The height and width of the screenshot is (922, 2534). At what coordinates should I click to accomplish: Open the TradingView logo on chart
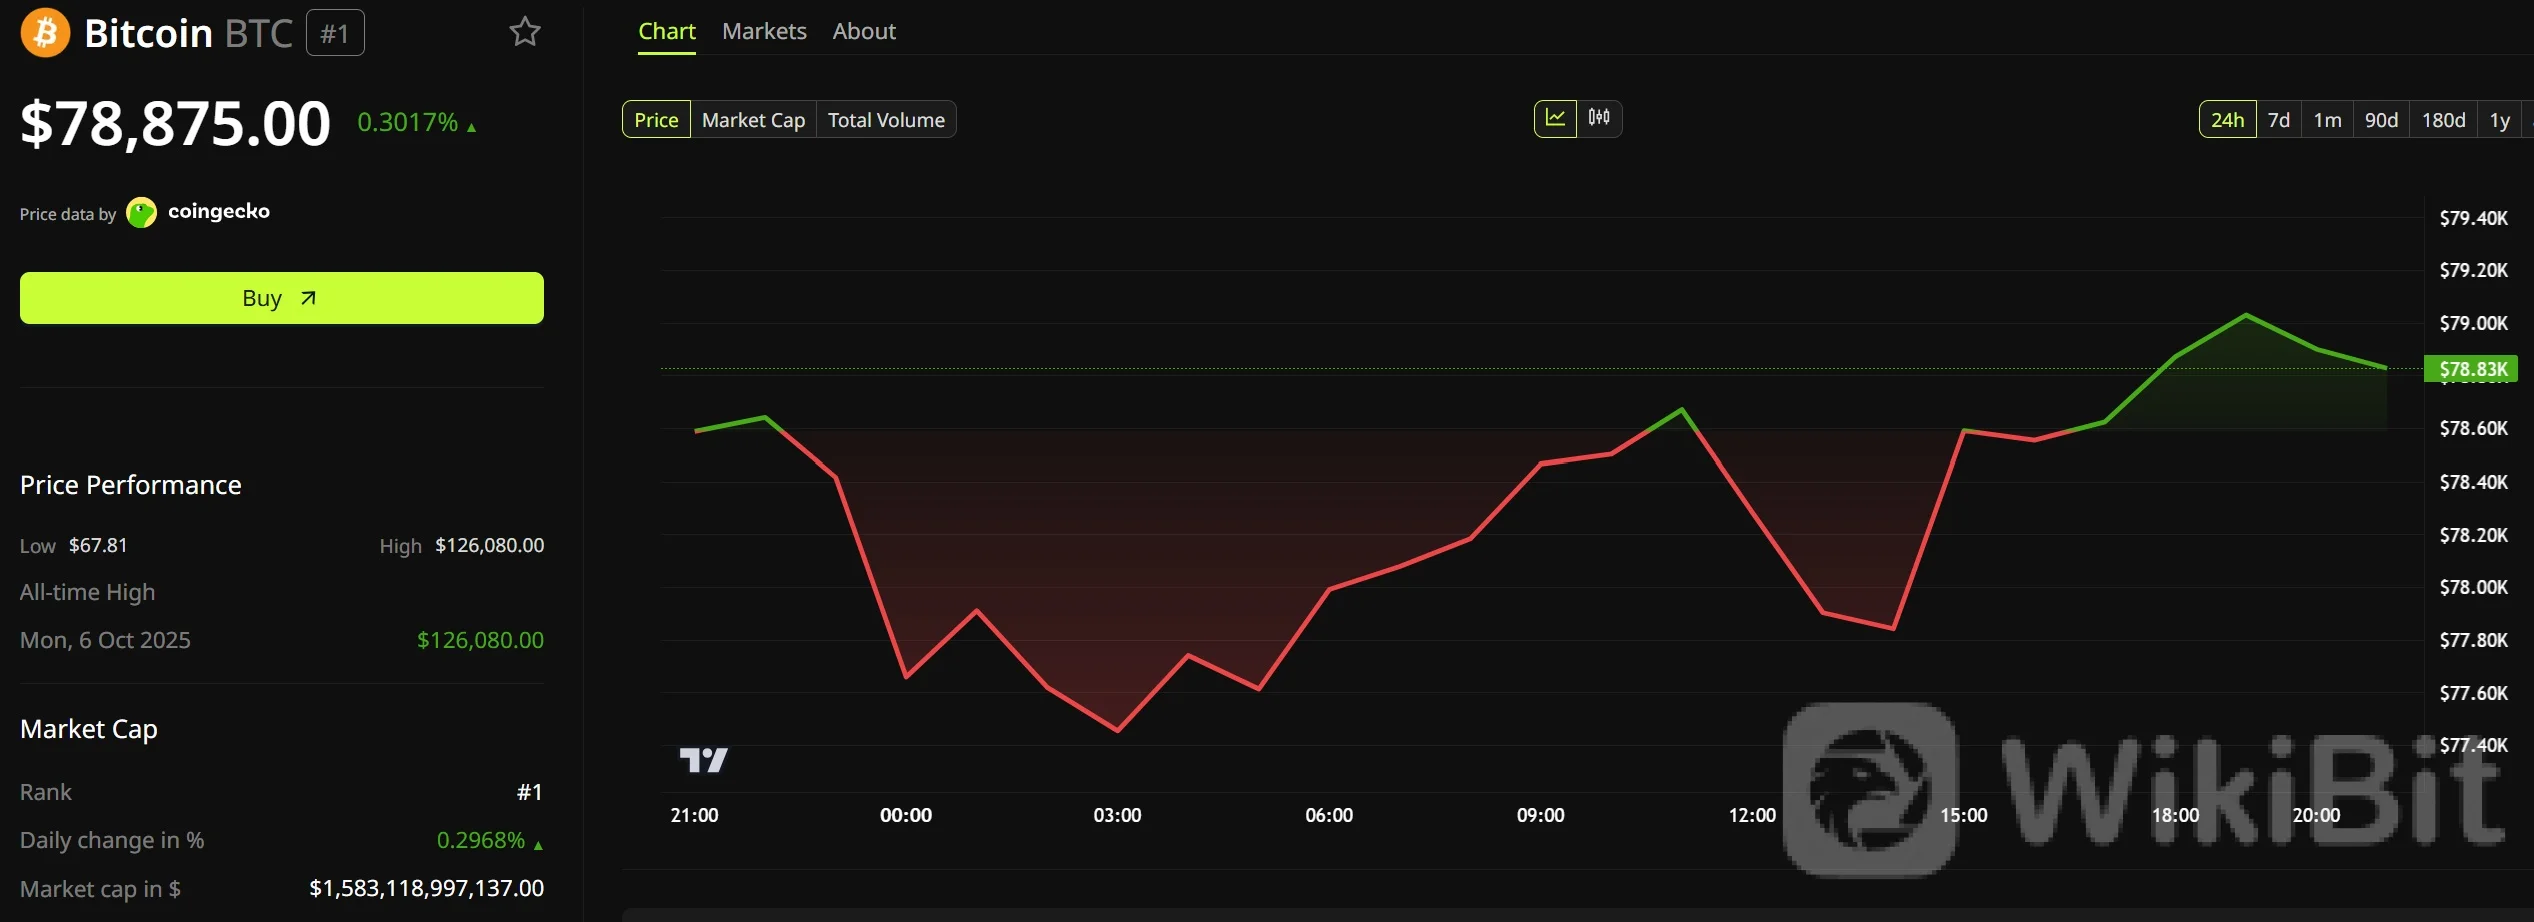(x=704, y=760)
